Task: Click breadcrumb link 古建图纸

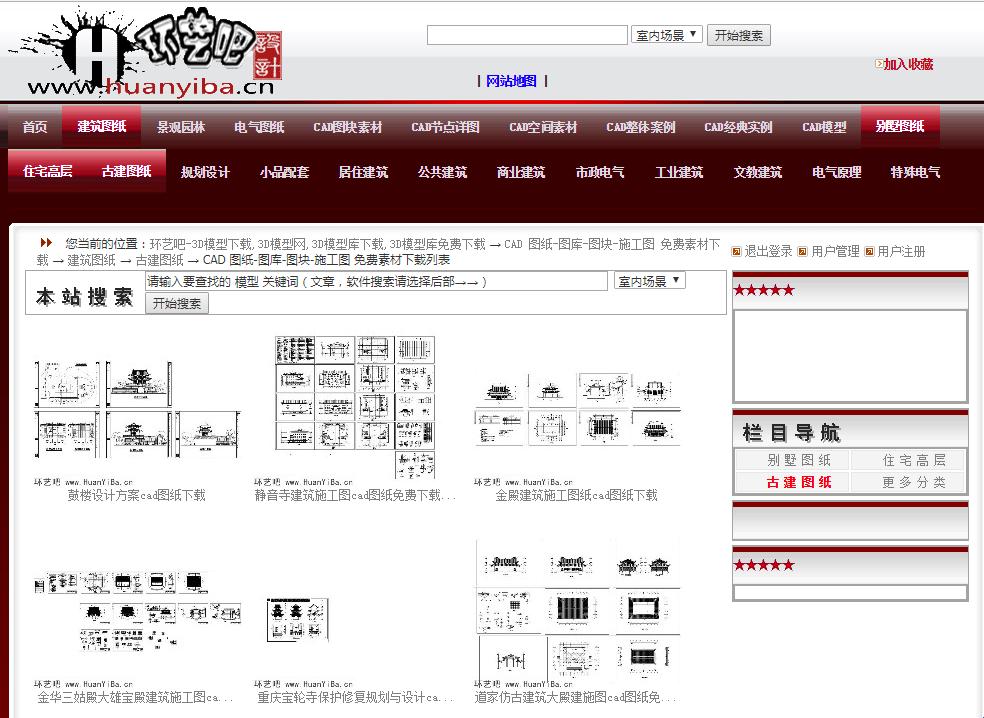Action: pos(159,260)
